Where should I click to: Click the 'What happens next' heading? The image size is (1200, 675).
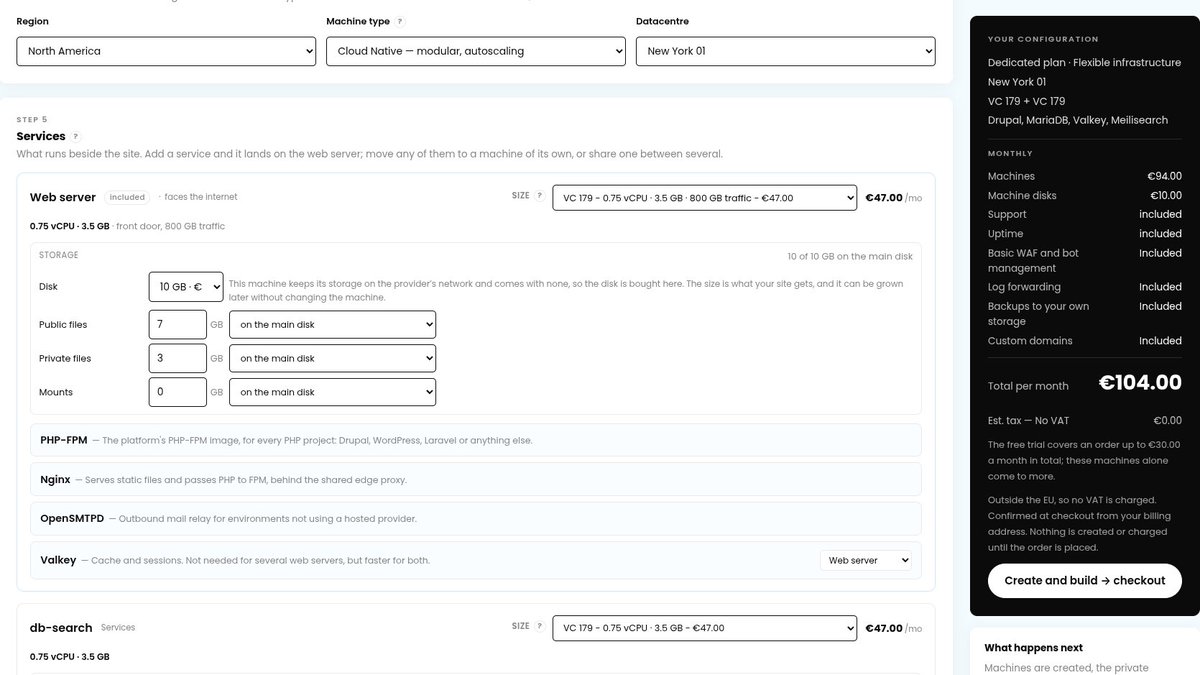click(1033, 648)
